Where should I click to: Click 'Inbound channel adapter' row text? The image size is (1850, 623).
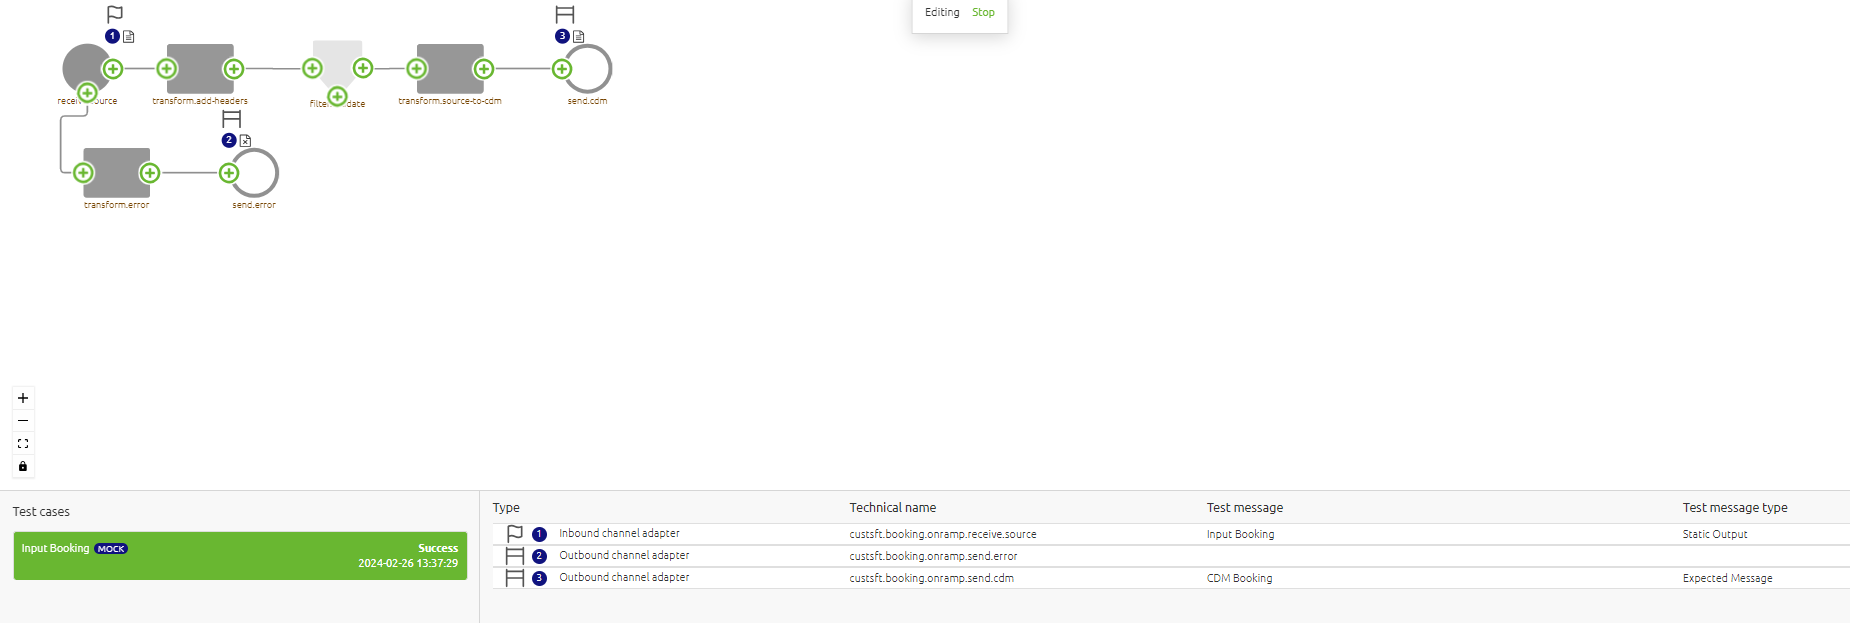pos(619,534)
